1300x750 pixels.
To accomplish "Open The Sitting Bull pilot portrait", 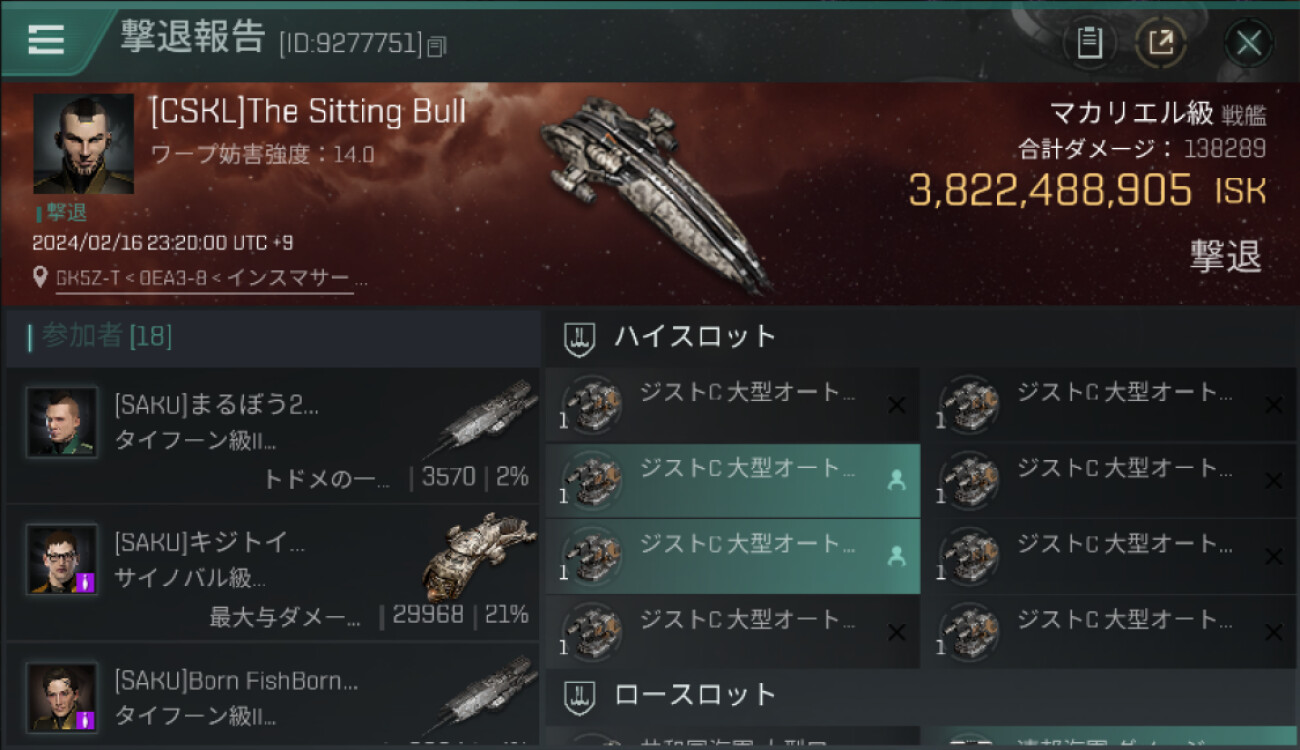I will (x=84, y=143).
